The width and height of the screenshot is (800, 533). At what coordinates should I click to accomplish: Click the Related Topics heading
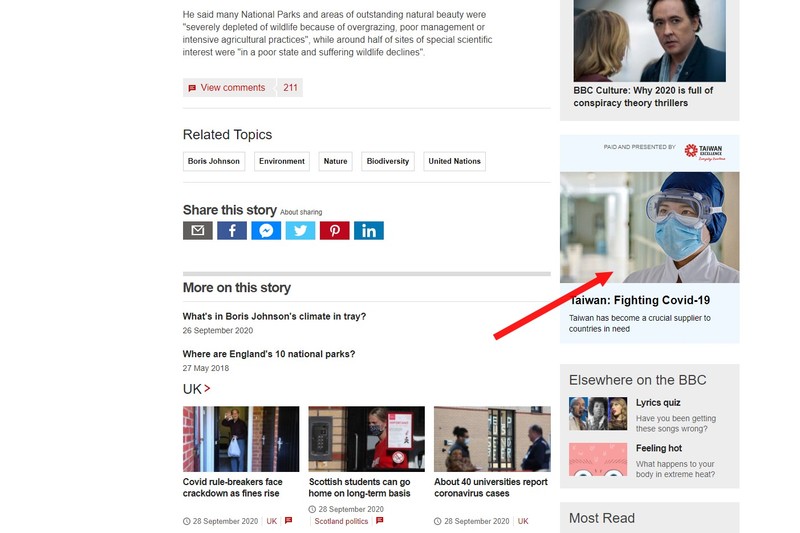pos(228,135)
